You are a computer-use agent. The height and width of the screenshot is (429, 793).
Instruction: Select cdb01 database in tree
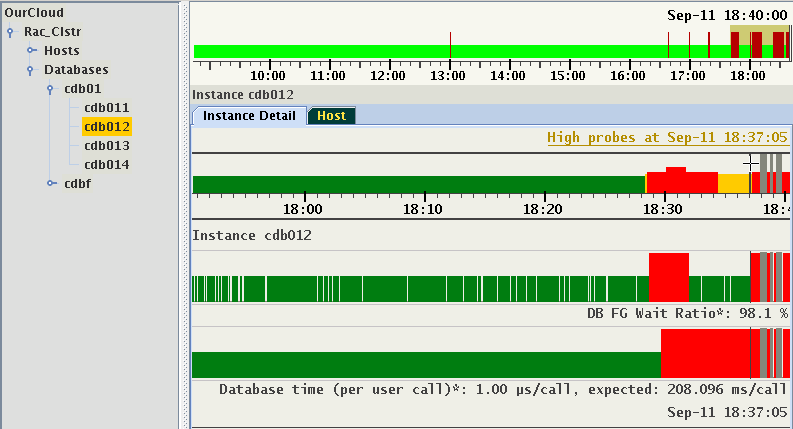(x=82, y=89)
